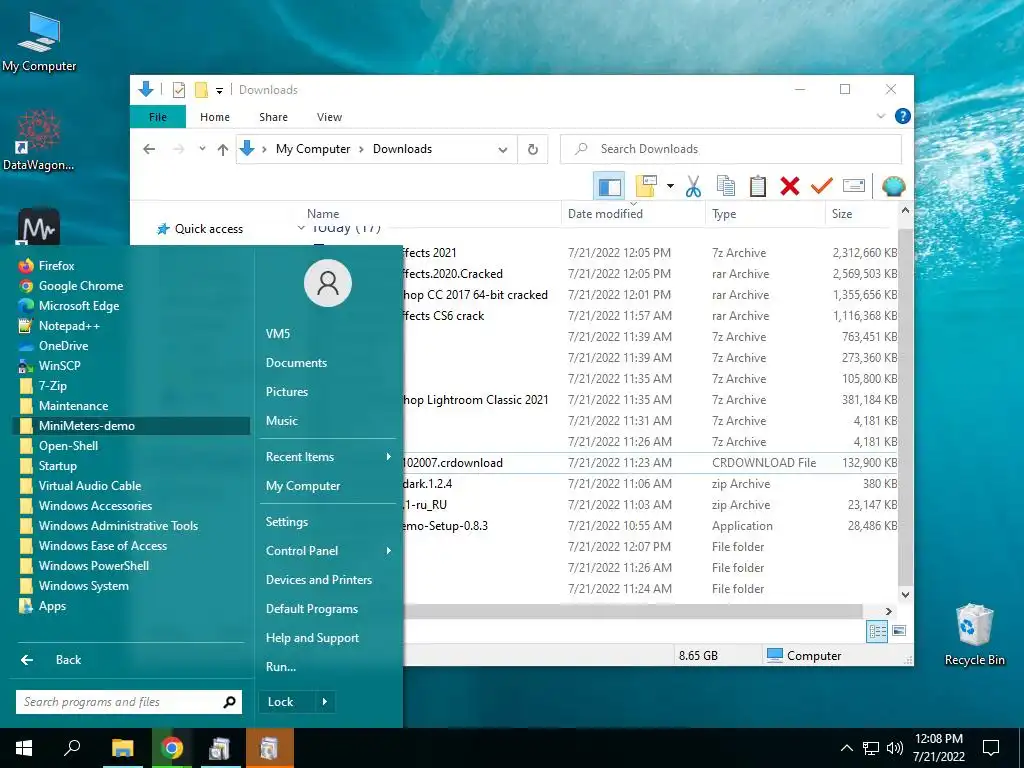Open the File ribbon tab
The height and width of the screenshot is (768, 1024).
click(157, 117)
